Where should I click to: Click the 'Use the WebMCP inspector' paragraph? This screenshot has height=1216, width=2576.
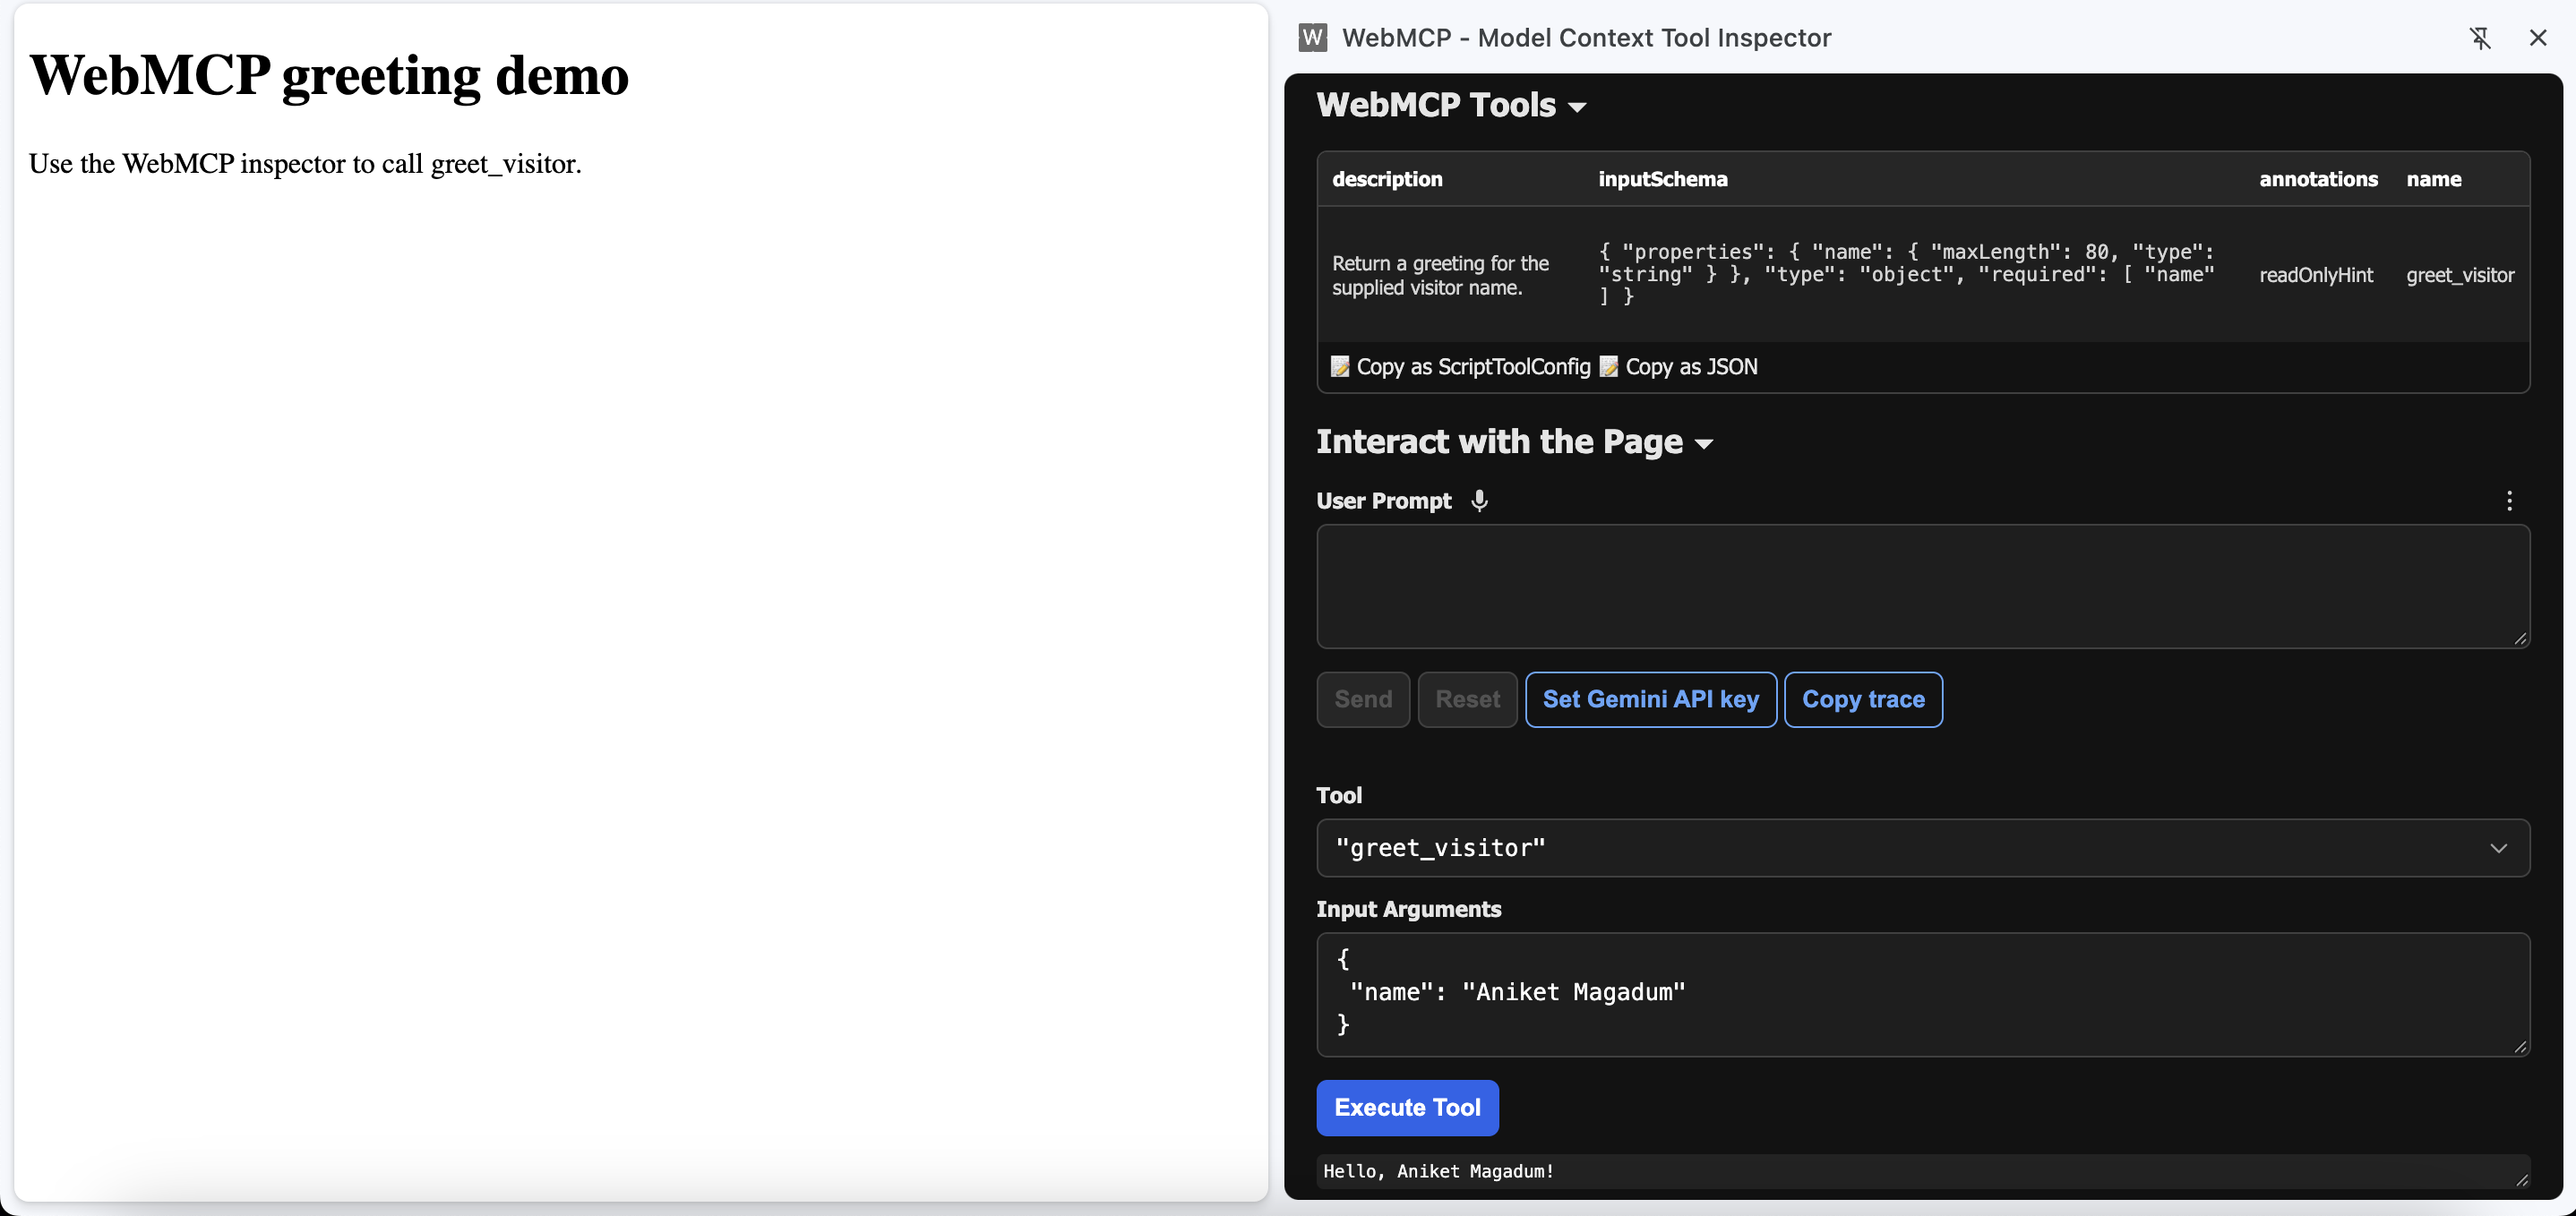point(305,163)
